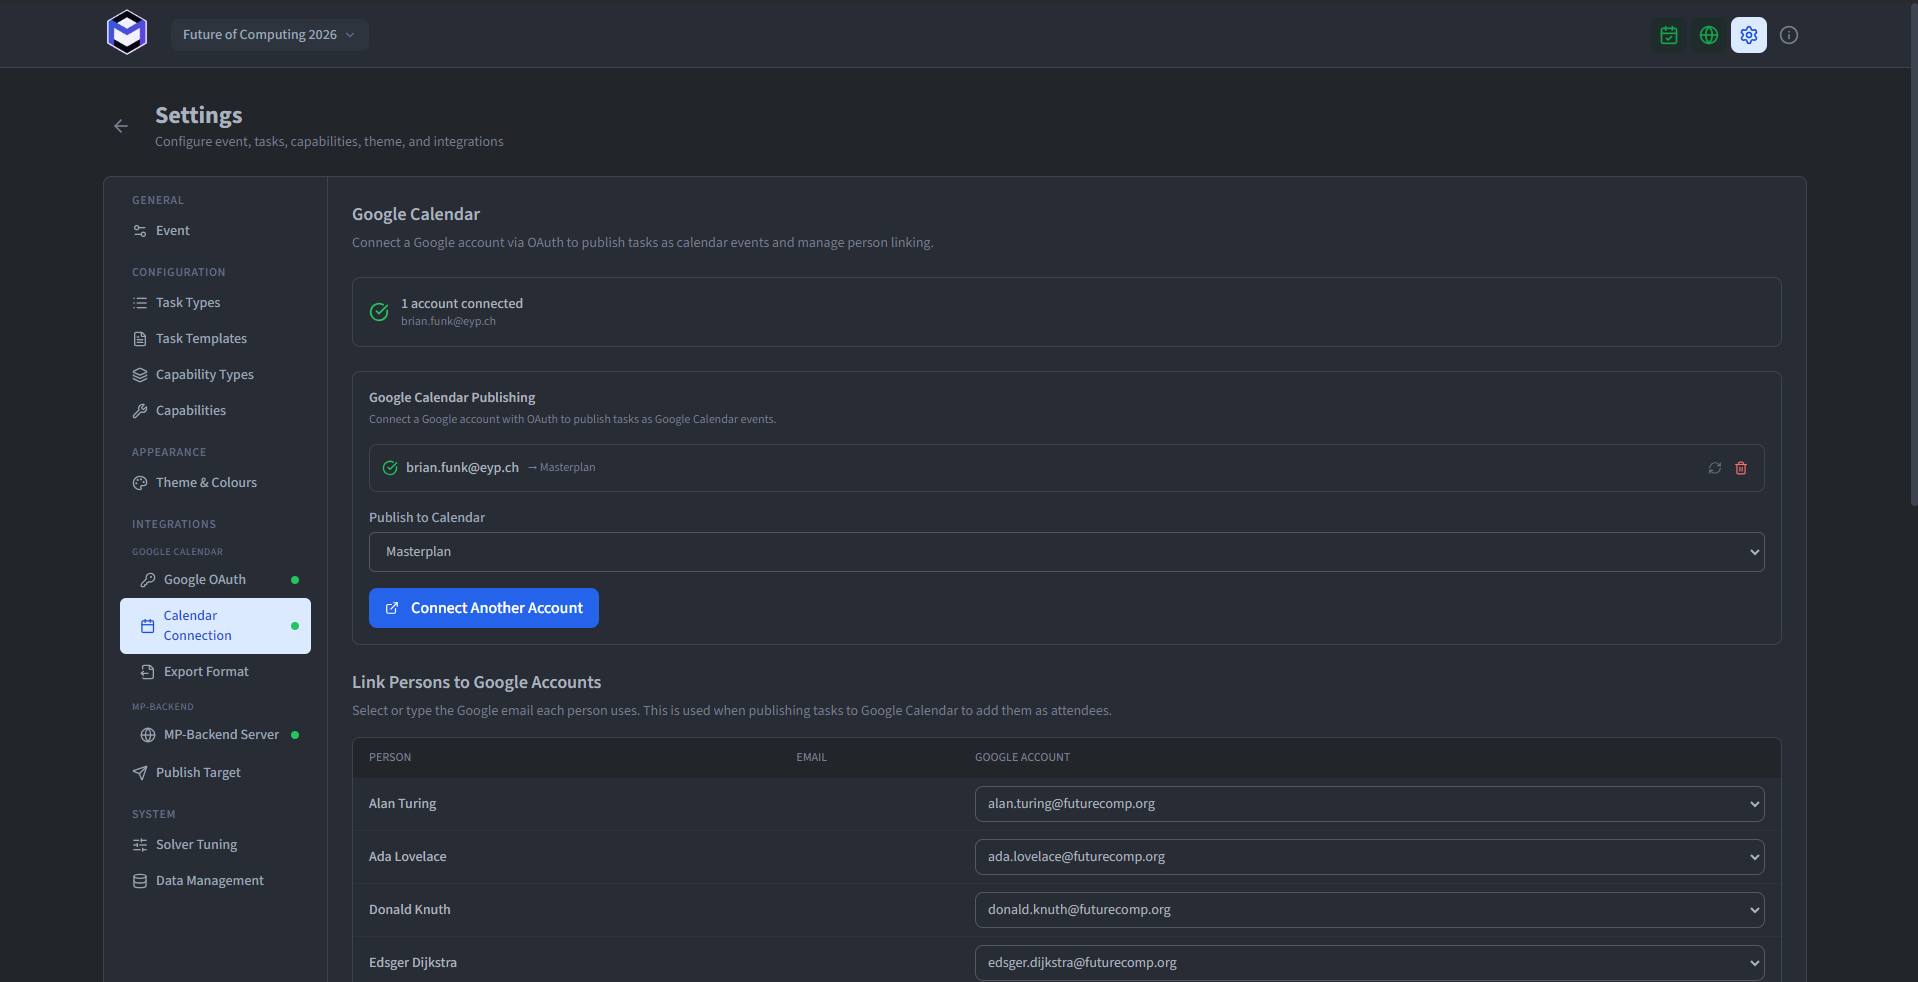Open the Event settings section
Image resolution: width=1918 pixels, height=982 pixels.
215,231
